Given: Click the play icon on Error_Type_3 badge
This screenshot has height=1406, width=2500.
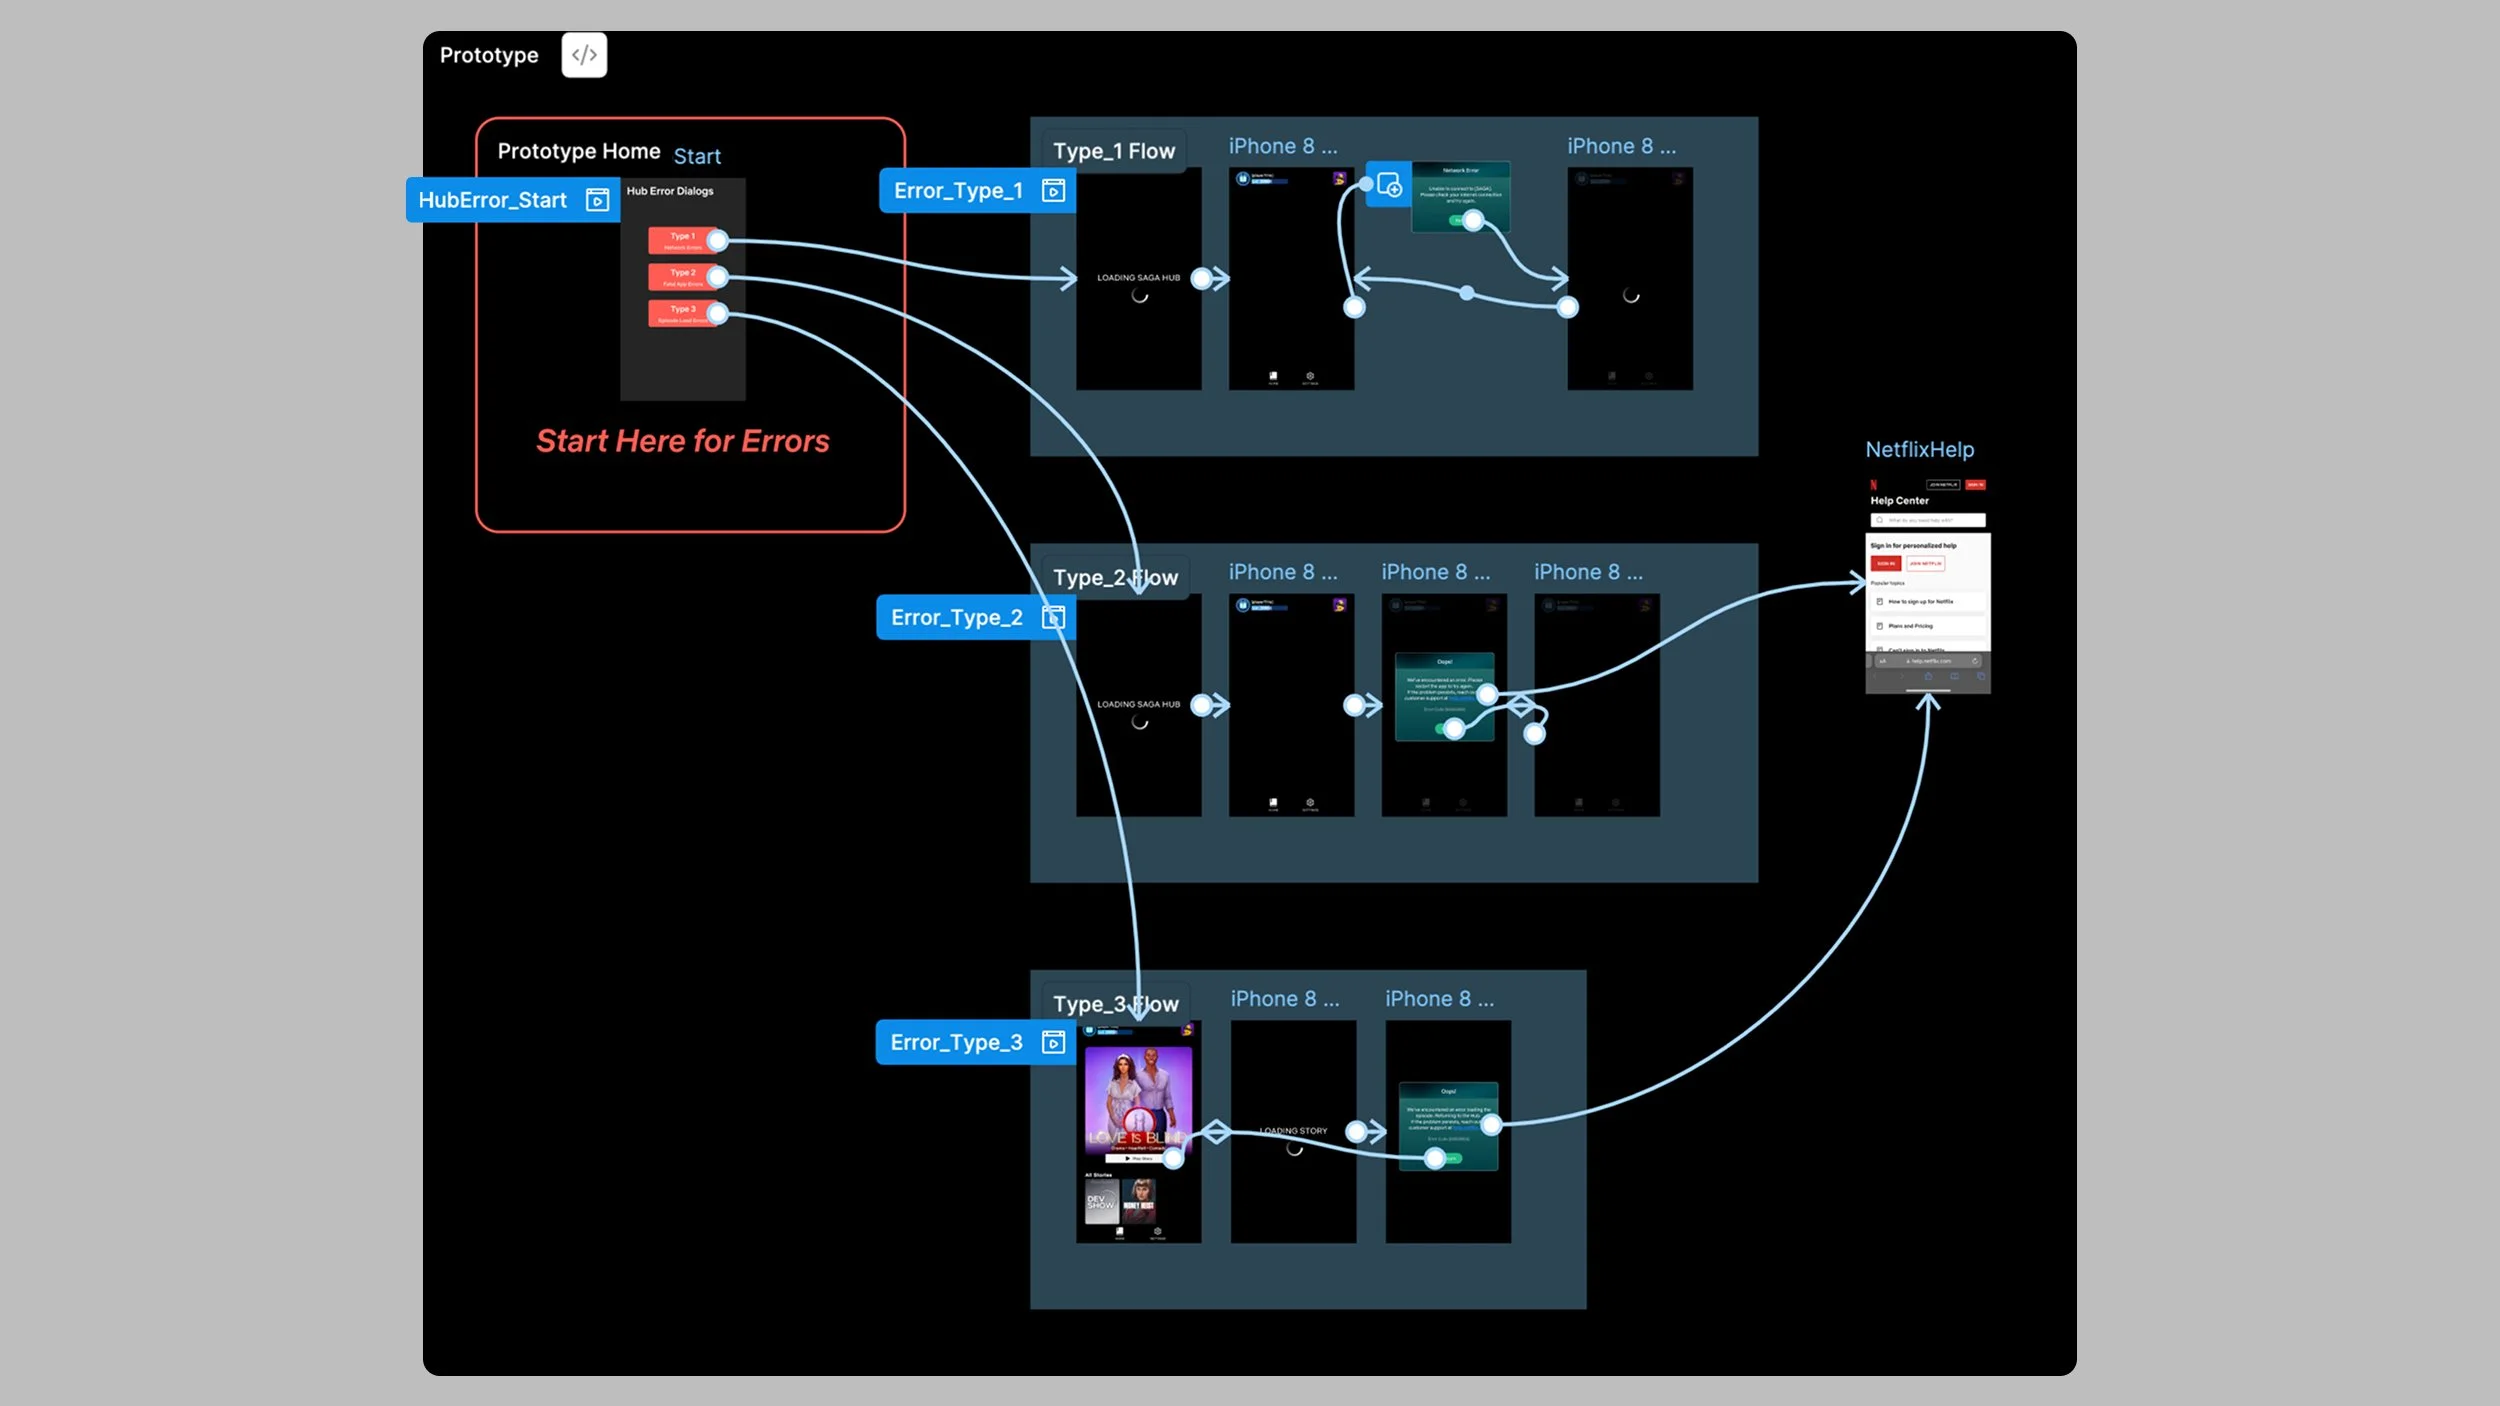Looking at the screenshot, I should (x=1053, y=1042).
